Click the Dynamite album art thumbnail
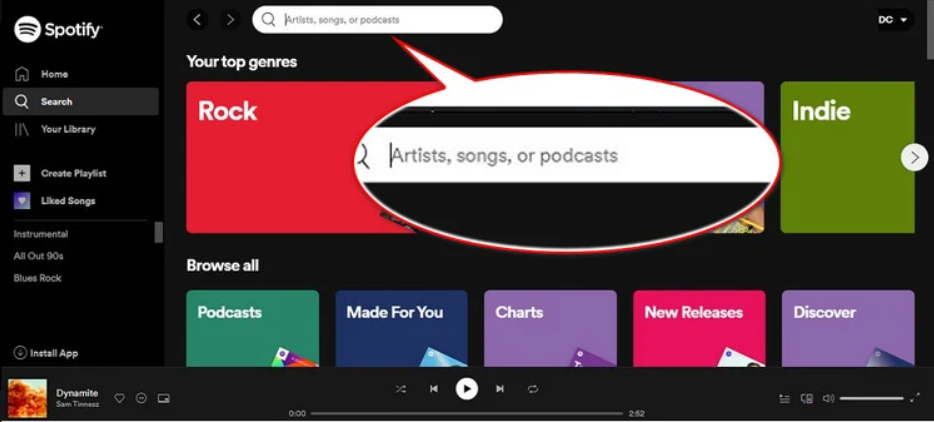Viewport: 934px width, 422px height. pyautogui.click(x=27, y=398)
